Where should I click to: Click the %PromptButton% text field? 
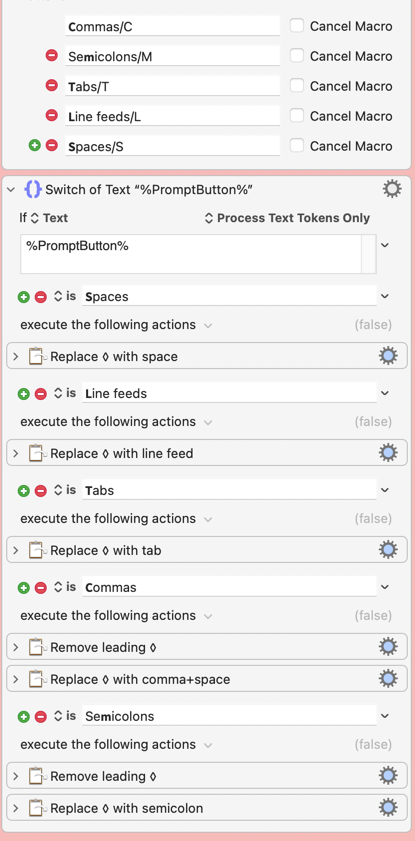click(x=191, y=254)
